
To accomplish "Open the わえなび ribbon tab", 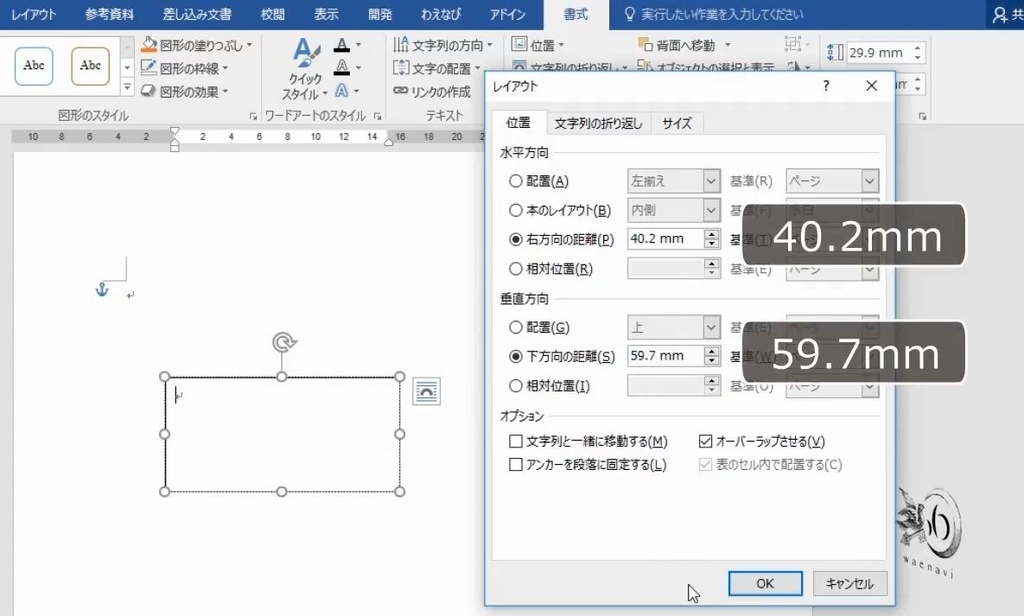I will coord(441,14).
